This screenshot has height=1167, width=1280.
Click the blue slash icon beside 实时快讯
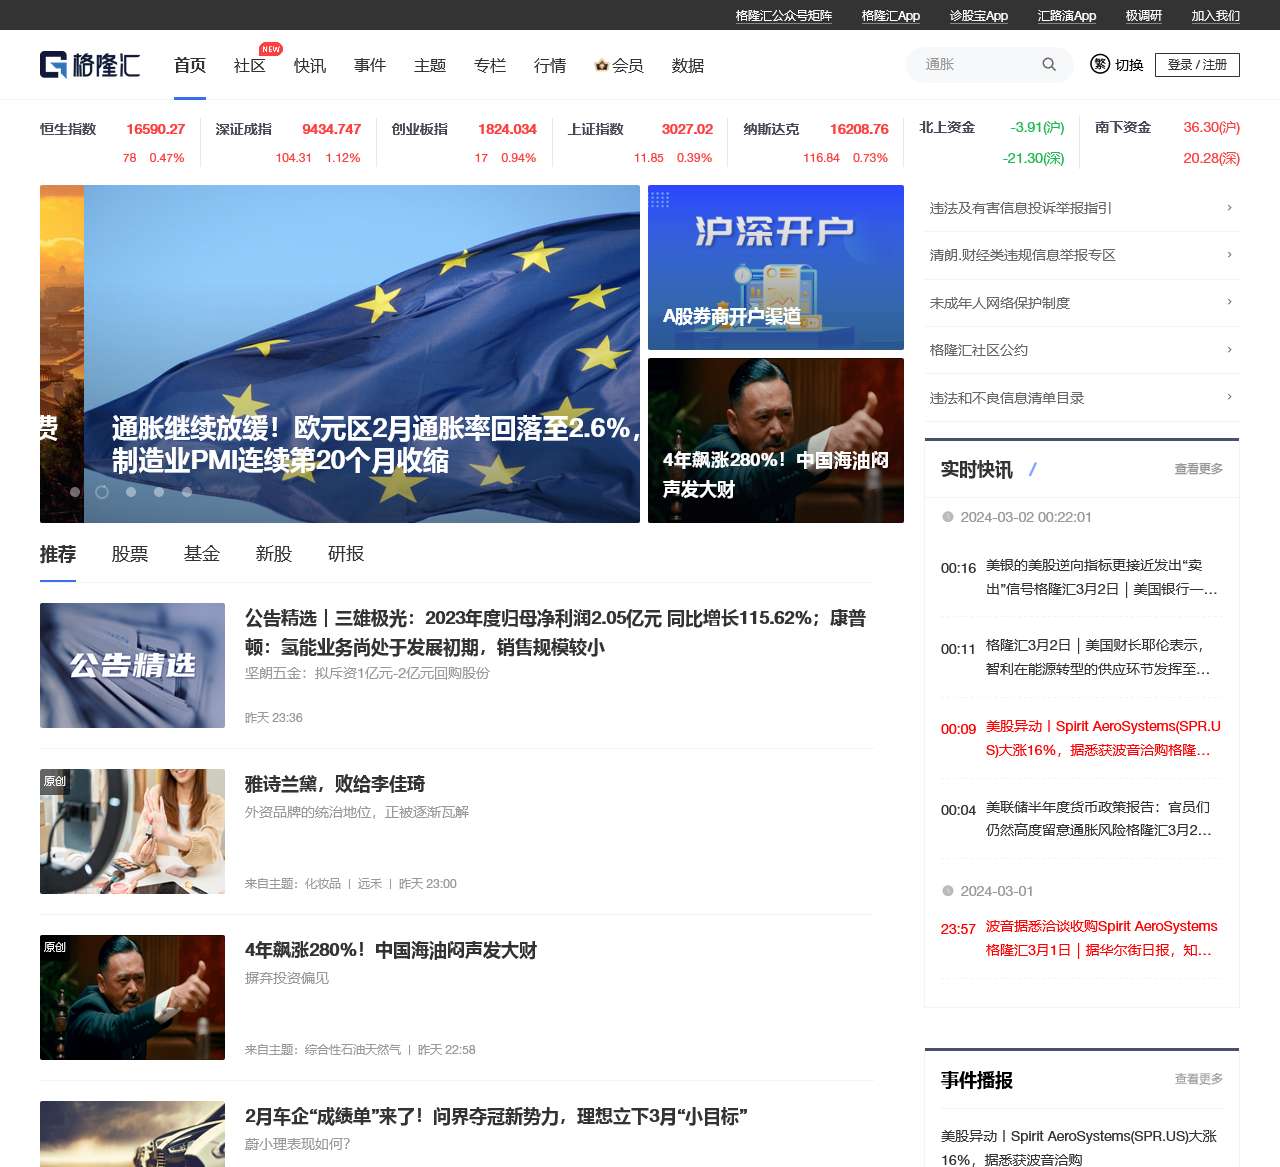click(1032, 469)
